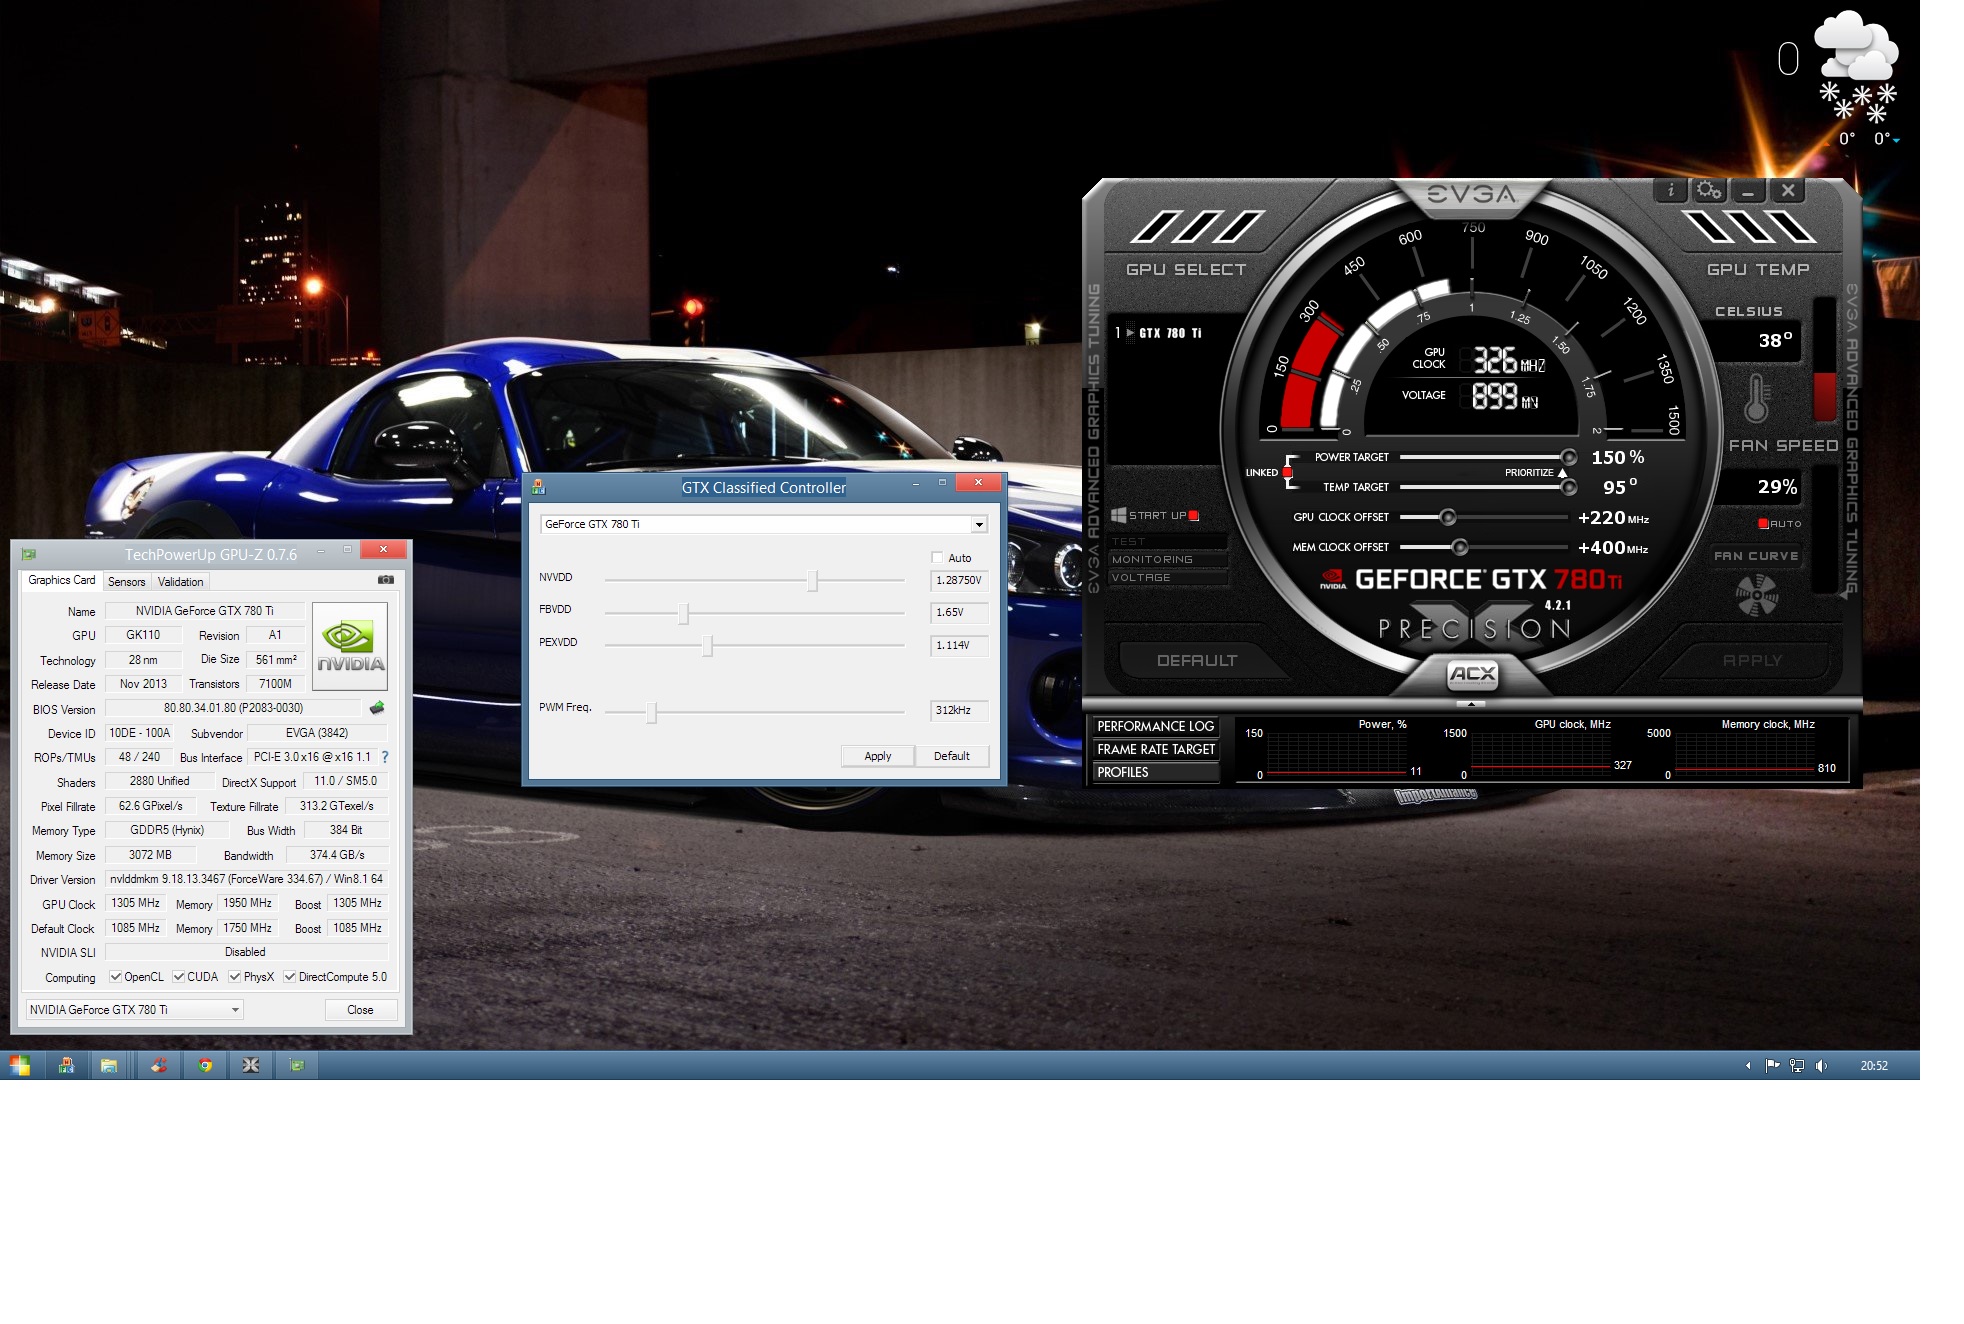Open the Monitoring button in Precision
Viewport: 1964px width, 1324px height.
point(1168,560)
